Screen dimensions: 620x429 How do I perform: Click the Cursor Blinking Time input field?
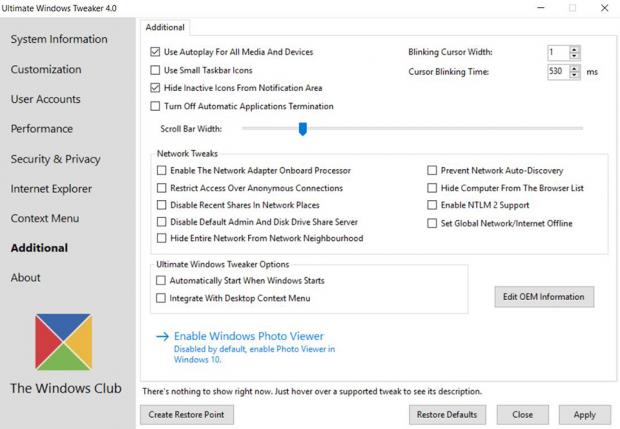tap(557, 72)
